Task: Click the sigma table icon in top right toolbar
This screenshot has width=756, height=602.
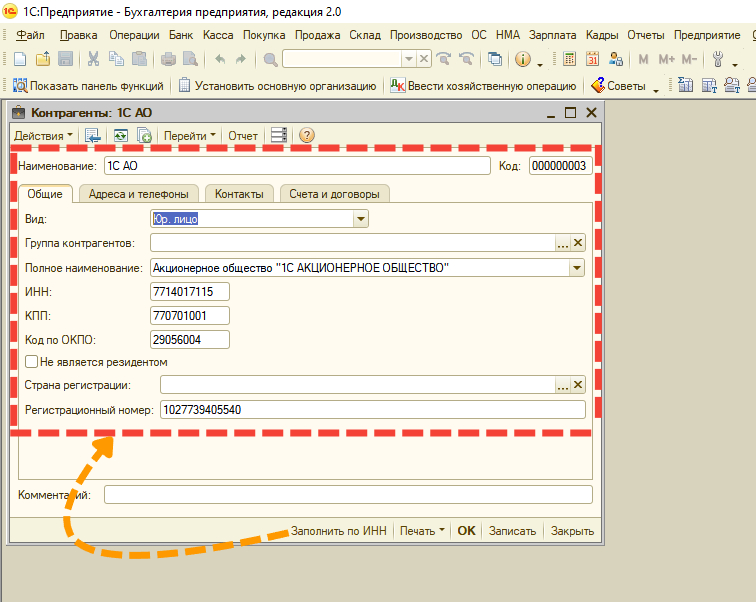Action: click(685, 85)
